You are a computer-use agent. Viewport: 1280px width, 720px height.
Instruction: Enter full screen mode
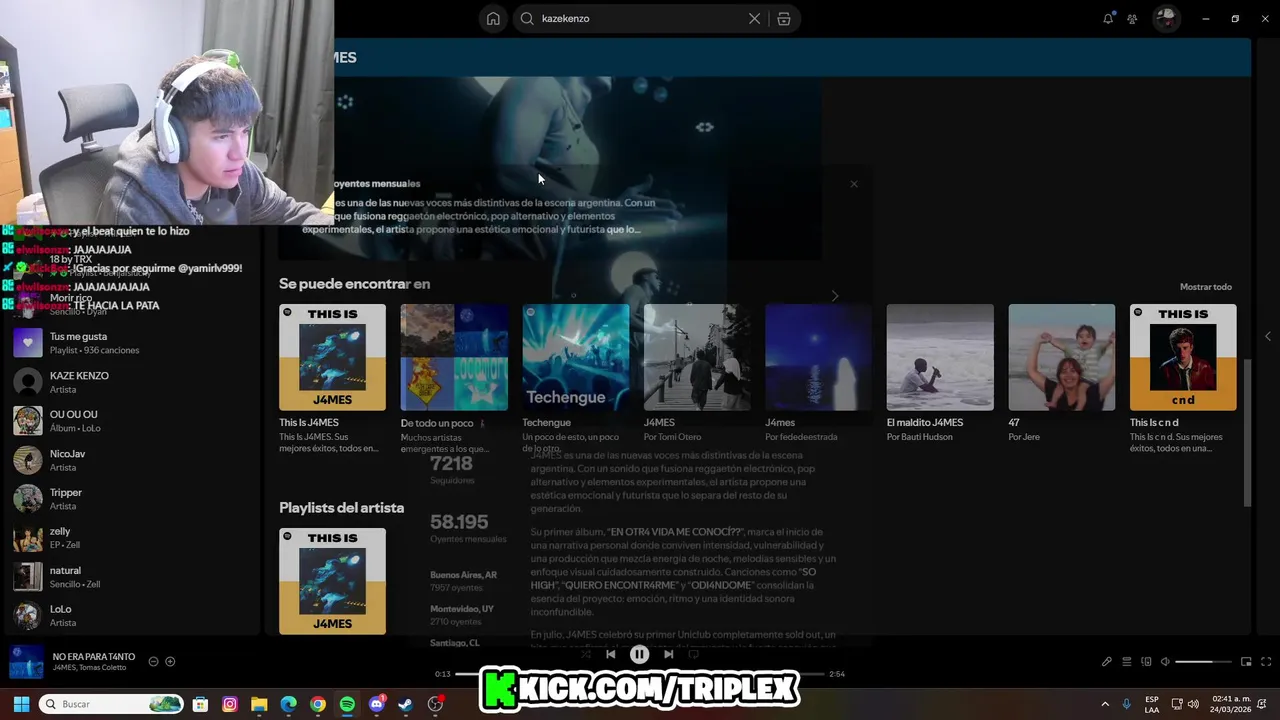pos(1266,661)
